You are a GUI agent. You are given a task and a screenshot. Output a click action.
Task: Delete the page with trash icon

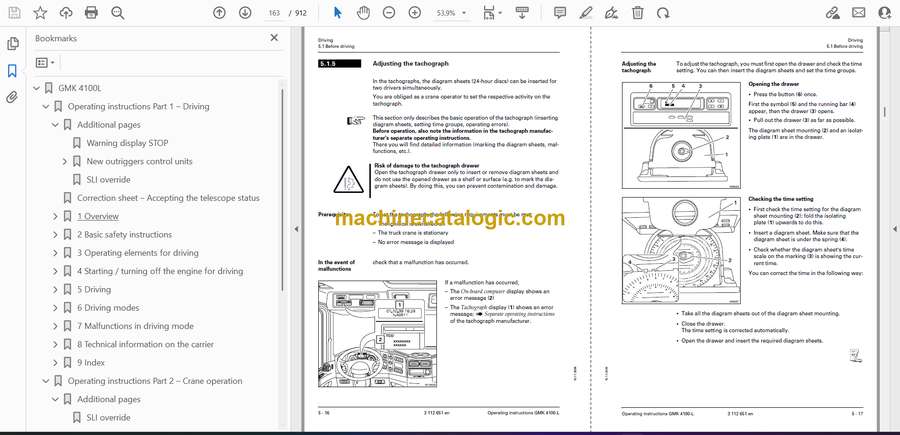(x=638, y=13)
